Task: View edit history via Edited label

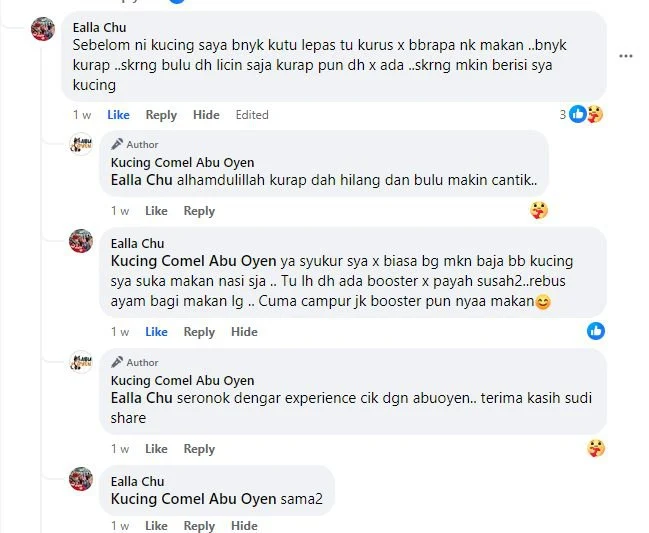Action: coord(252,115)
